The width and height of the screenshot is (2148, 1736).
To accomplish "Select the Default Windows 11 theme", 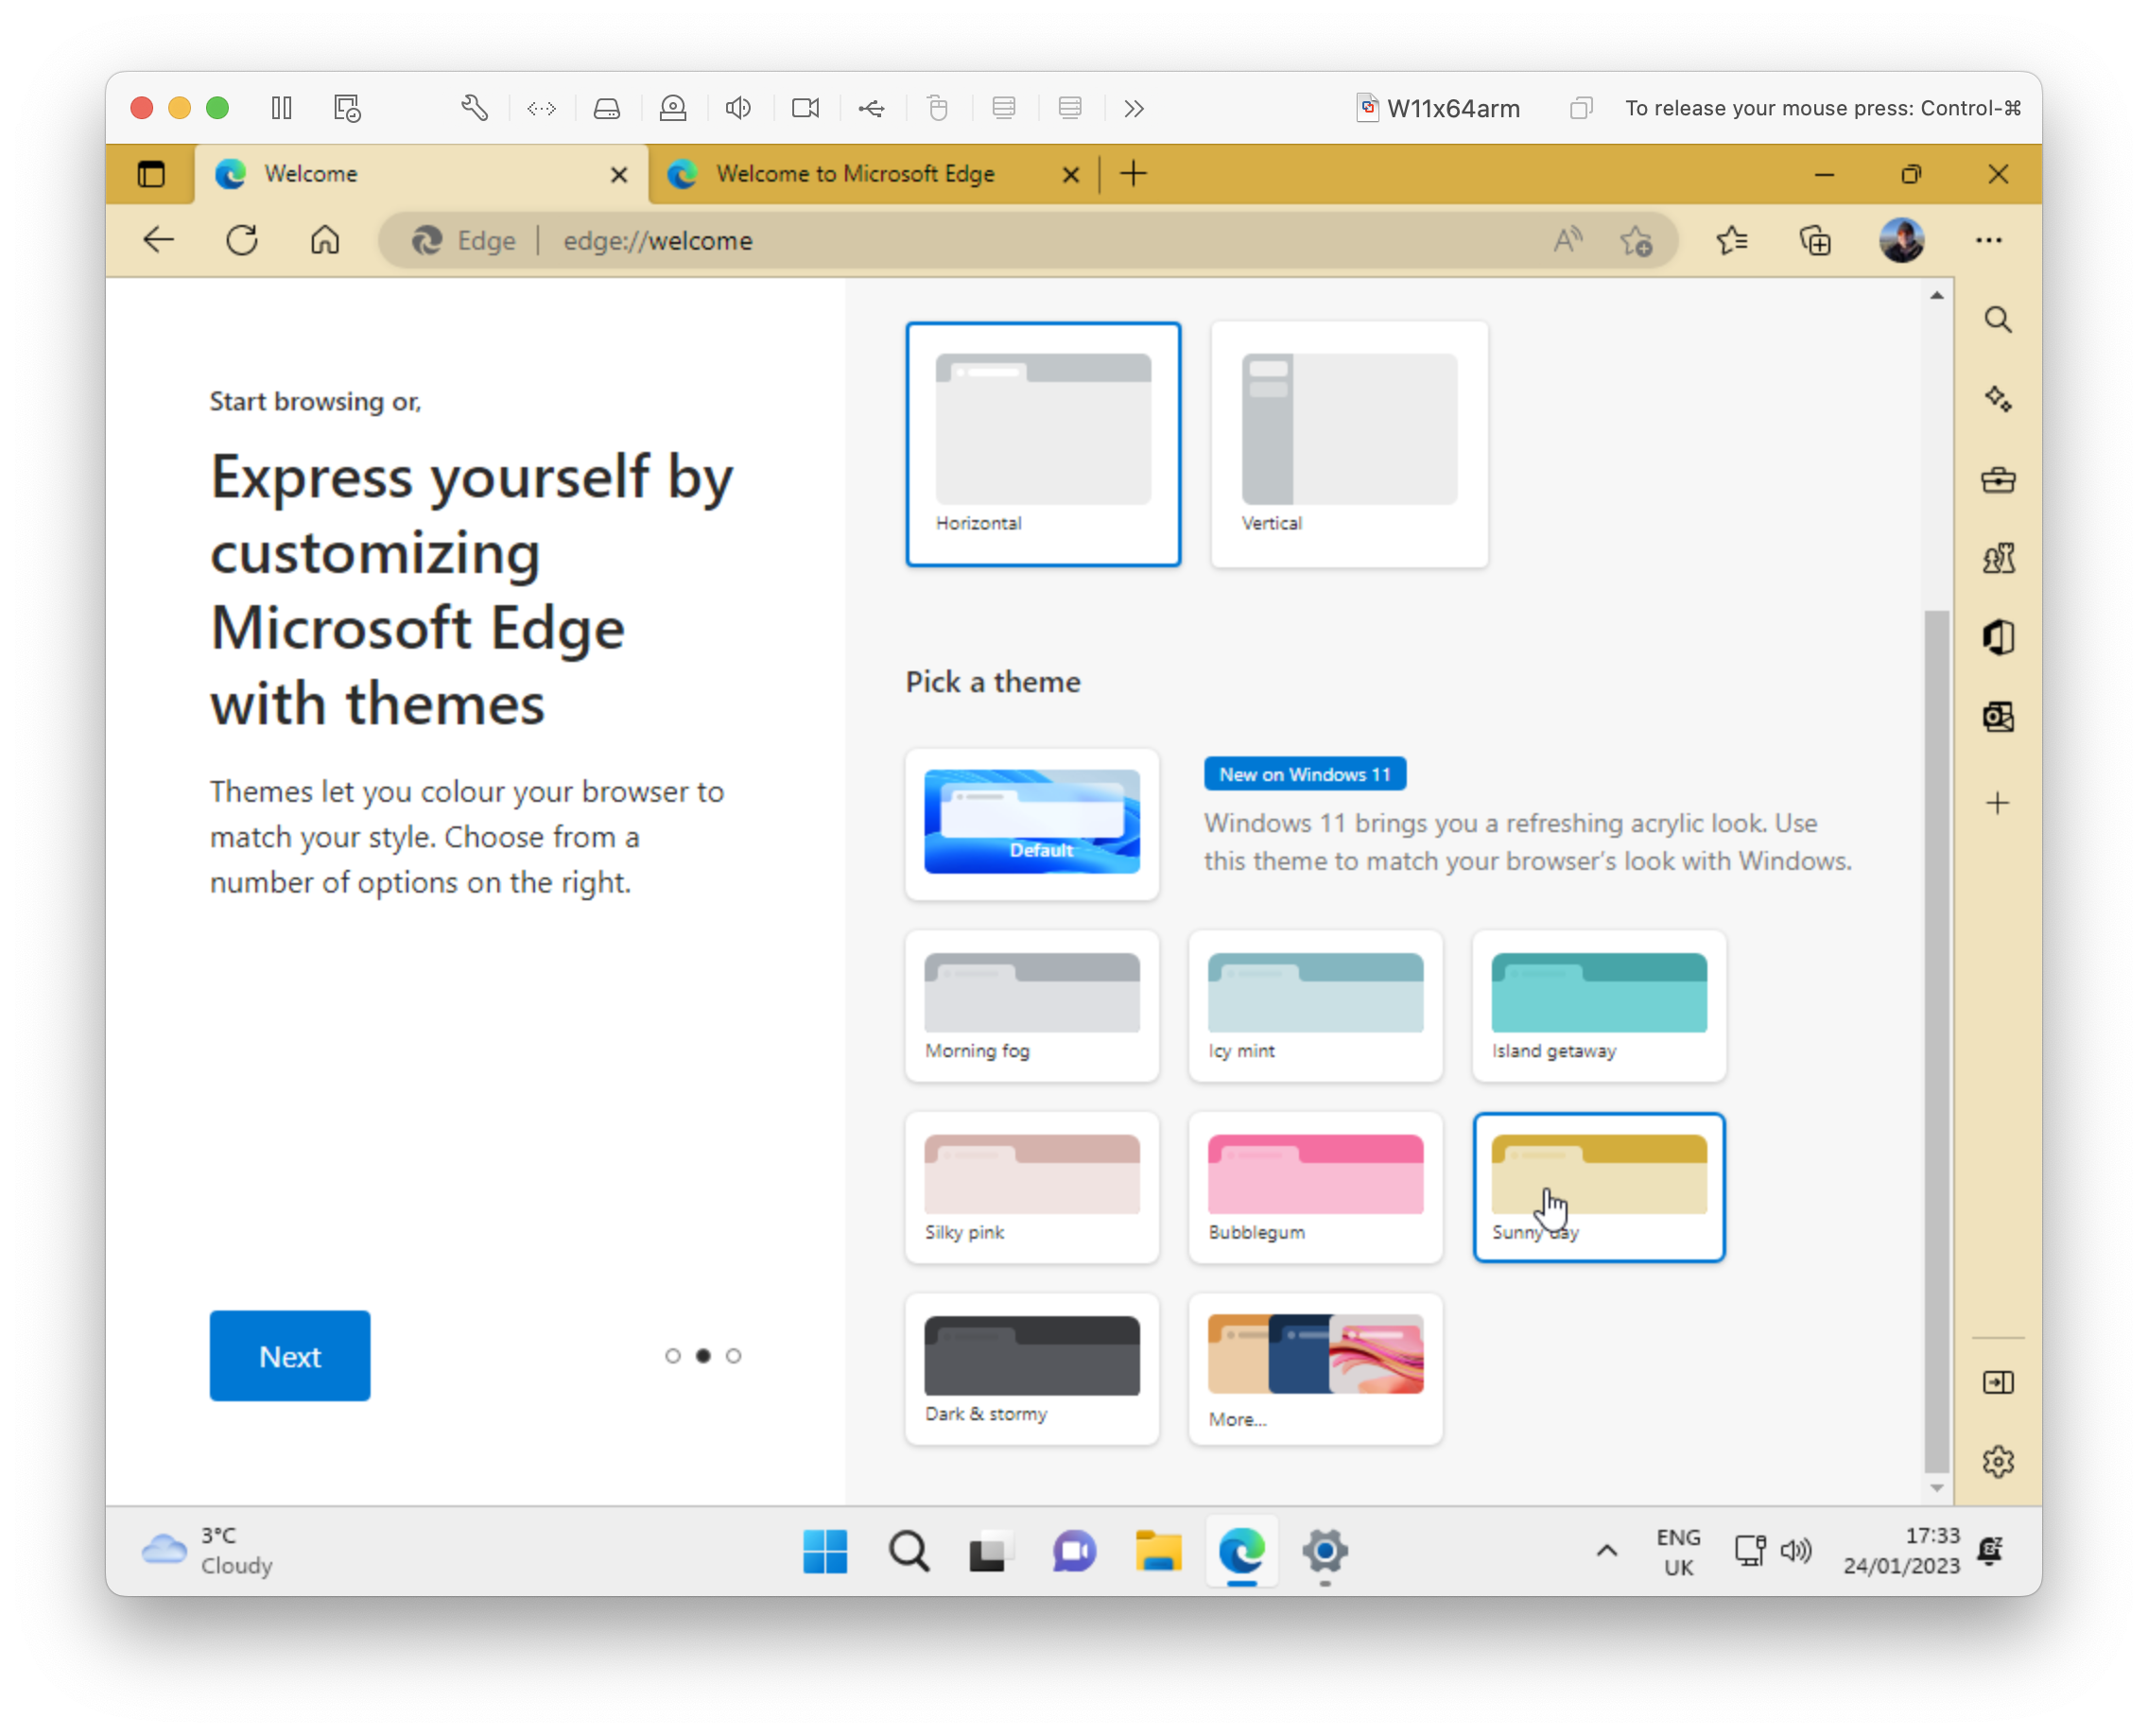I will coord(1032,823).
